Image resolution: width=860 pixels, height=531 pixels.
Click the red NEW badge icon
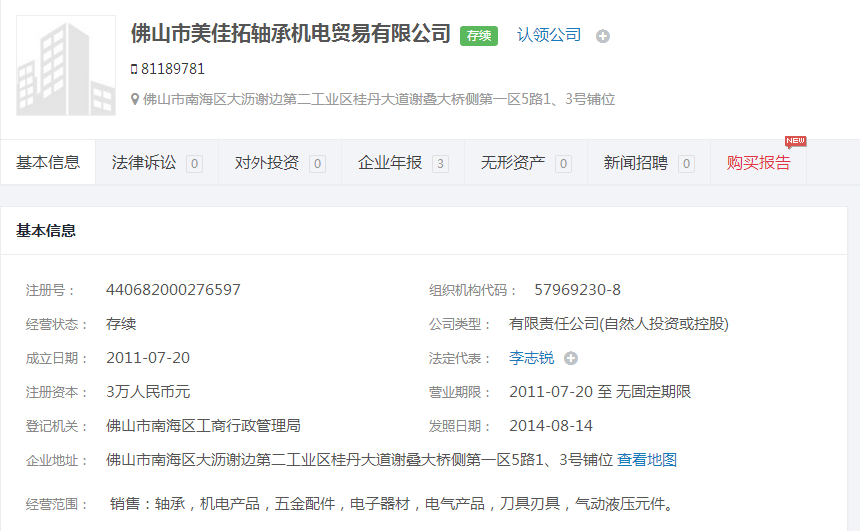point(795,141)
